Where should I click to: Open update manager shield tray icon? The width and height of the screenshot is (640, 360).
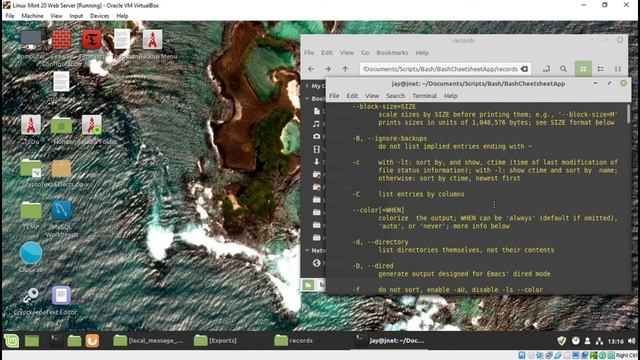562,341
